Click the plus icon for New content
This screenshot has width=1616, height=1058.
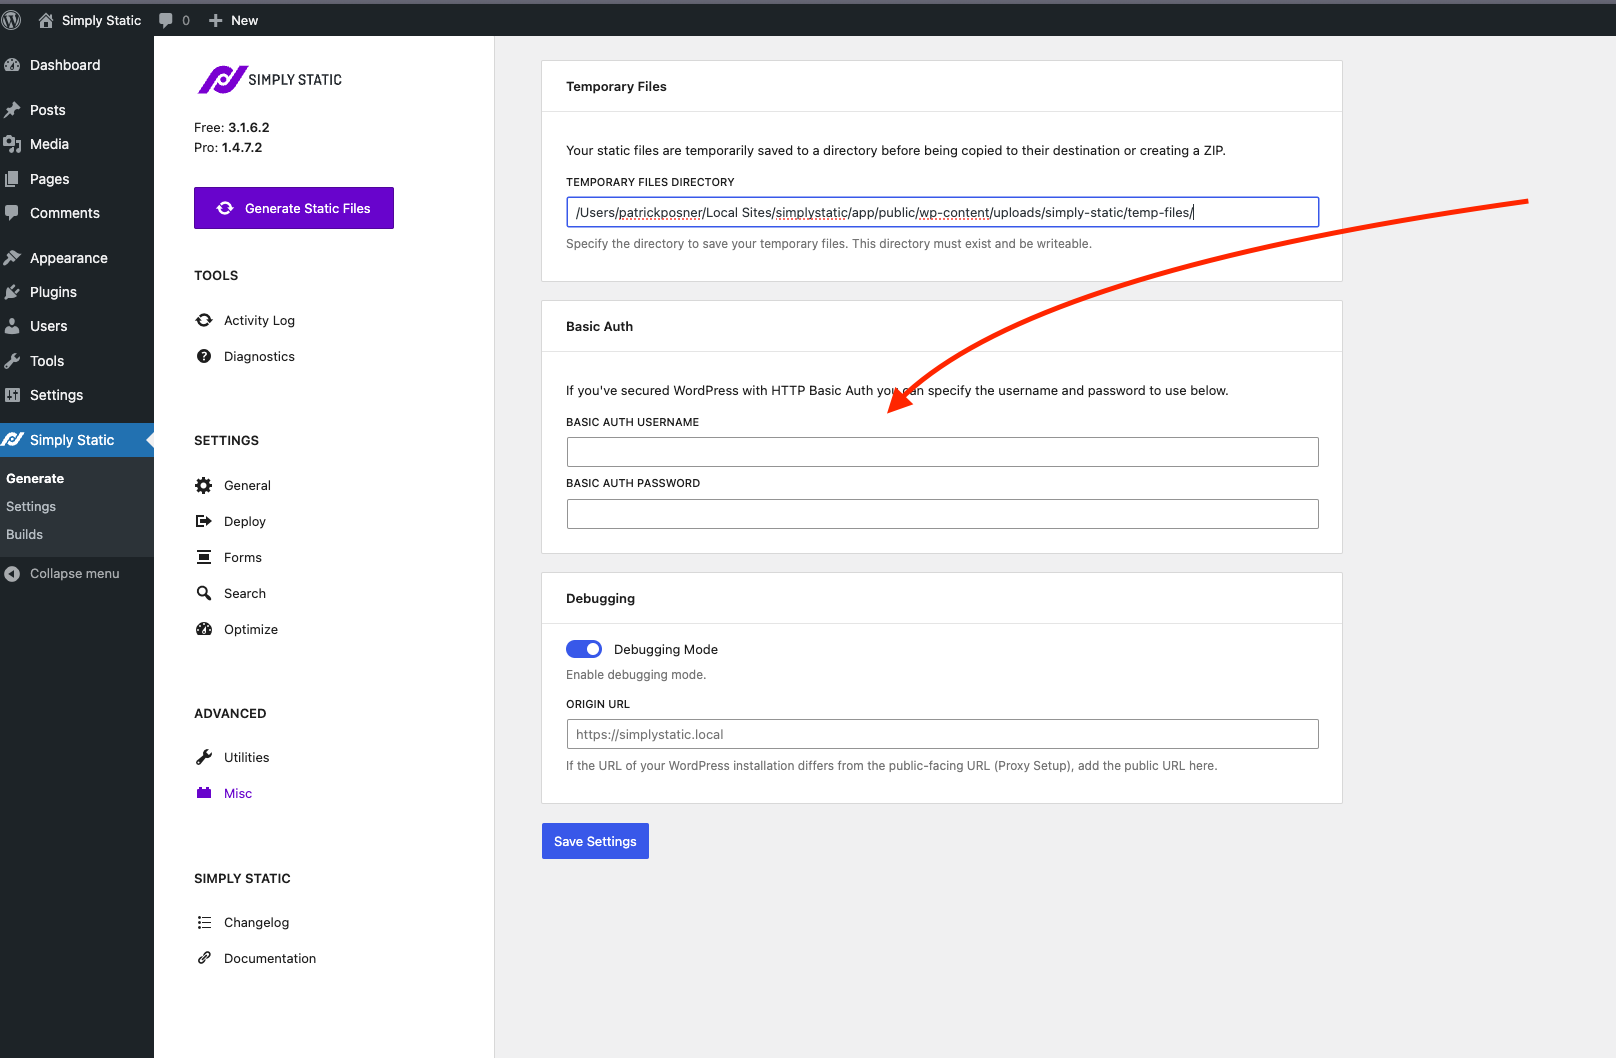(x=215, y=20)
